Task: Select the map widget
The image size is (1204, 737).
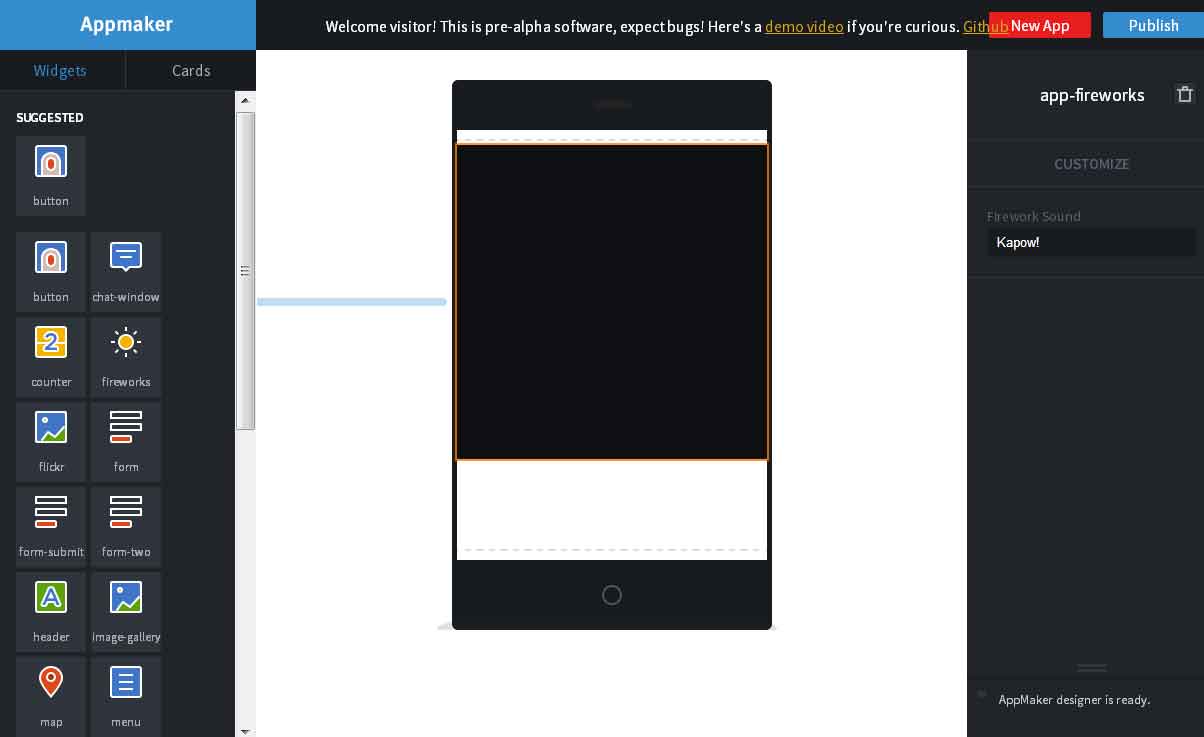Action: pyautogui.click(x=51, y=696)
